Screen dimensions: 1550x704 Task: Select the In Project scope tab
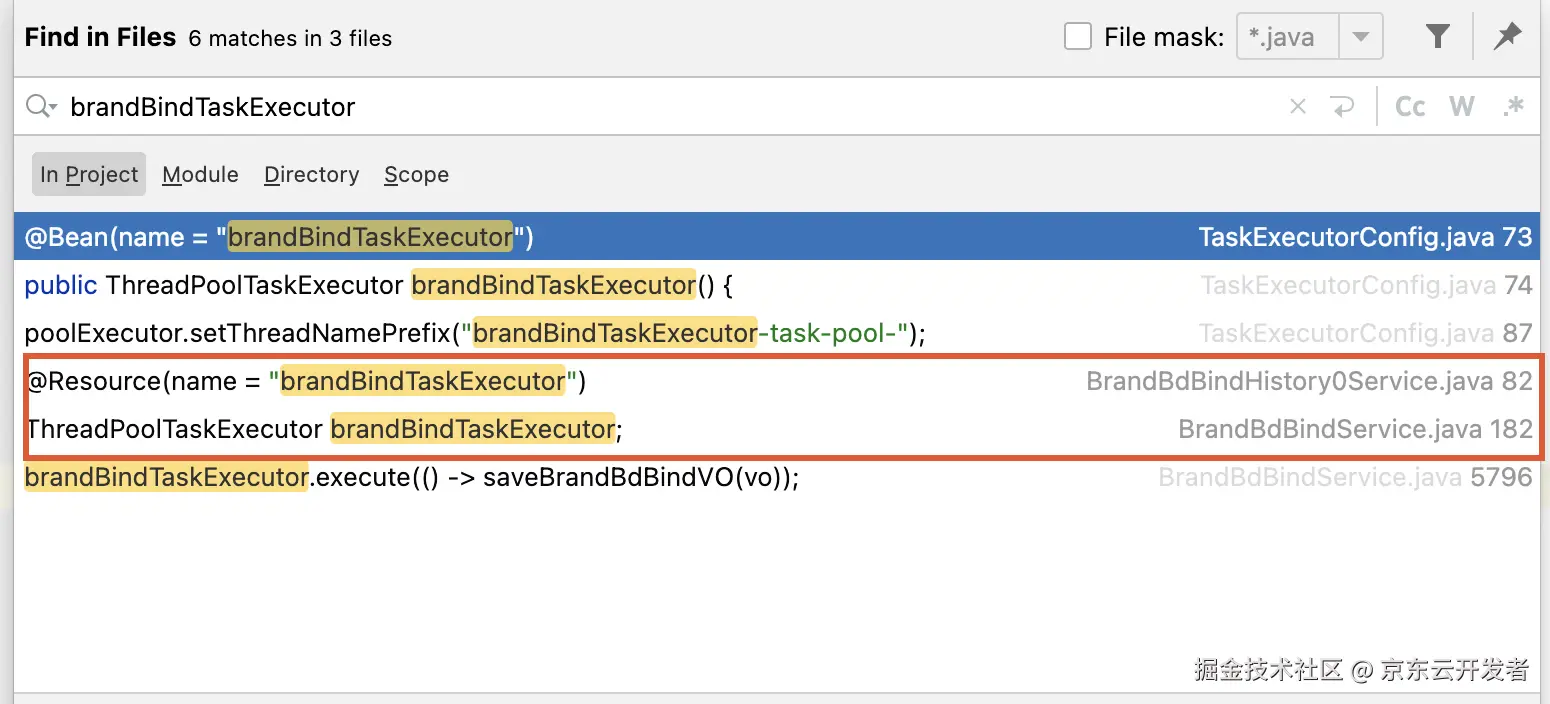[x=89, y=174]
